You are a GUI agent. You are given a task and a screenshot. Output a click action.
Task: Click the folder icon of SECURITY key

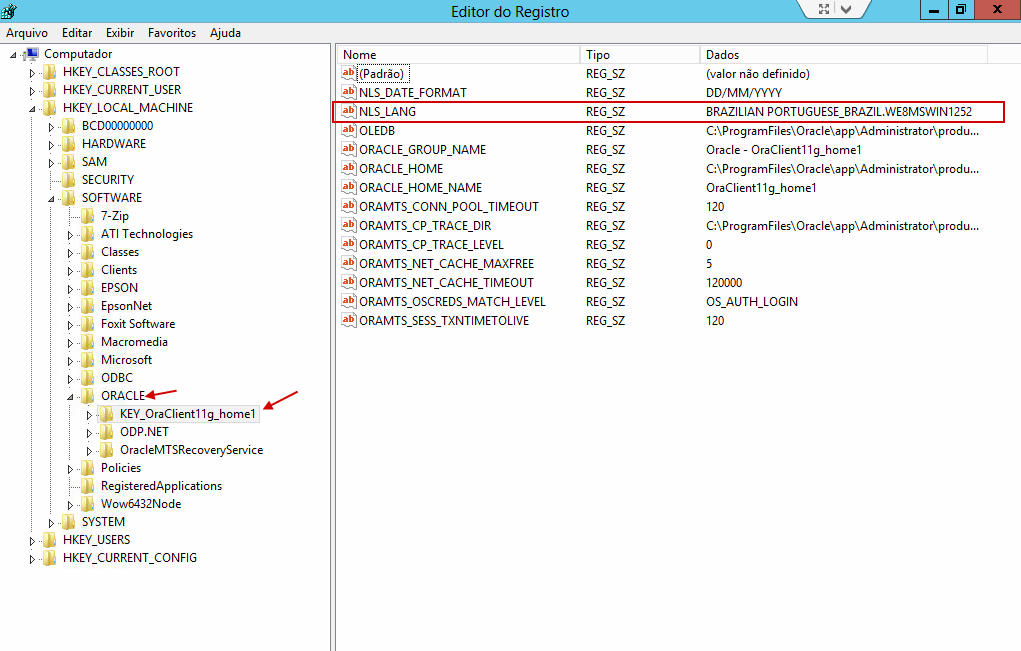[68, 180]
